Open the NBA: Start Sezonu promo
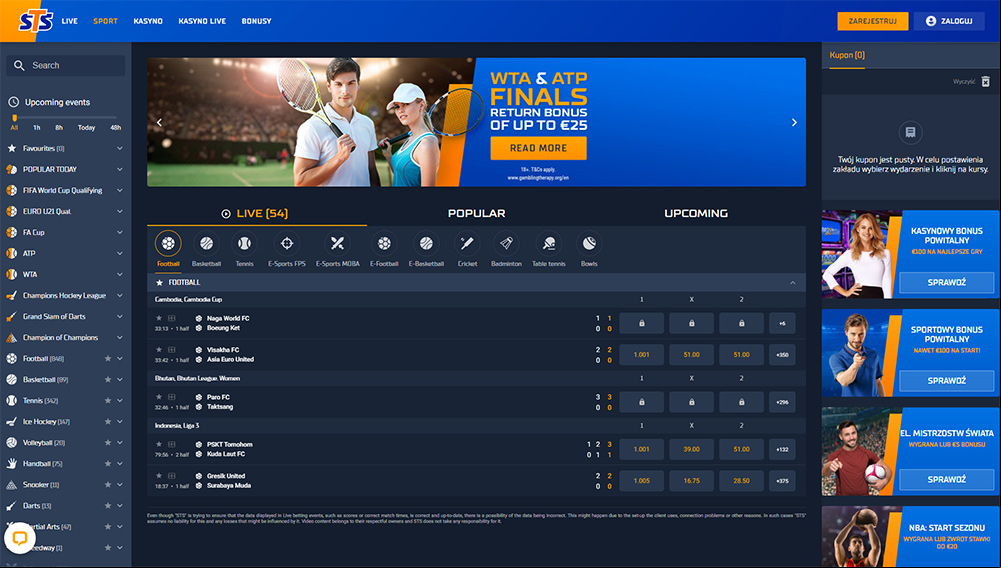Screen dimensions: 1001x568 (911, 537)
